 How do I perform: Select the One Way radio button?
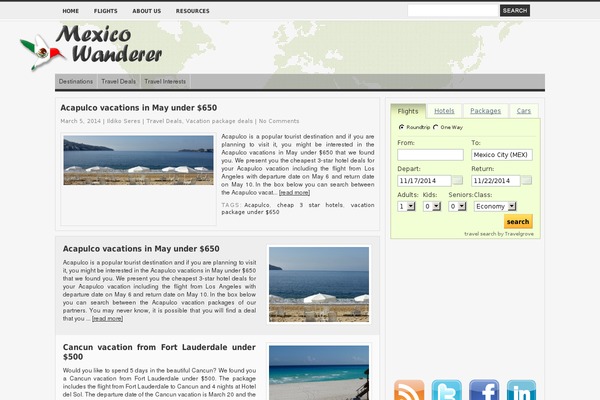(x=435, y=127)
